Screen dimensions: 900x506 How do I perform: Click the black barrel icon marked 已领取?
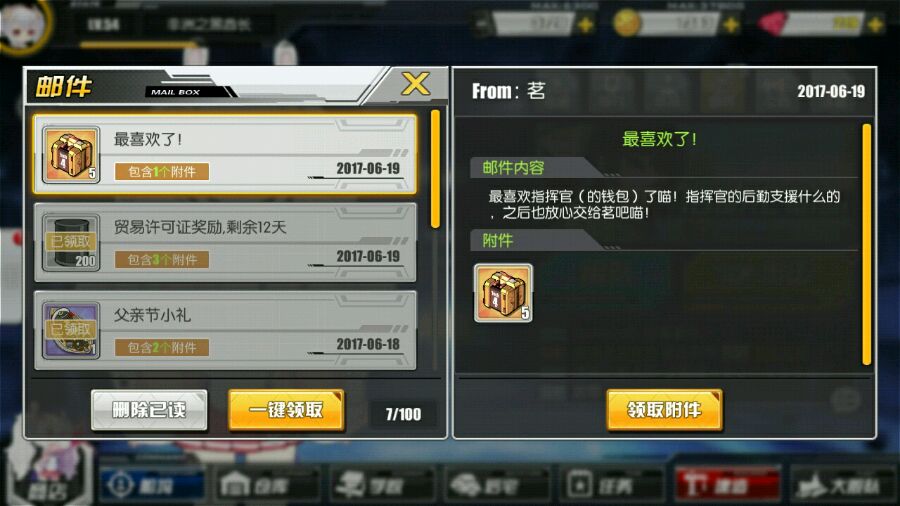[x=71, y=243]
